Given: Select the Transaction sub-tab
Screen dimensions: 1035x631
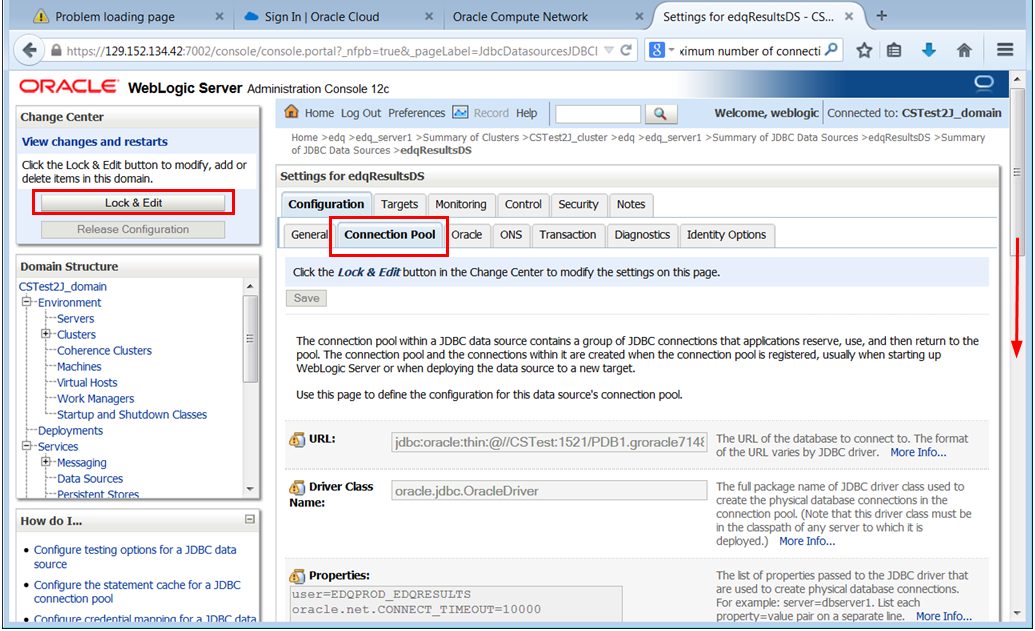Looking at the screenshot, I should click(568, 235).
